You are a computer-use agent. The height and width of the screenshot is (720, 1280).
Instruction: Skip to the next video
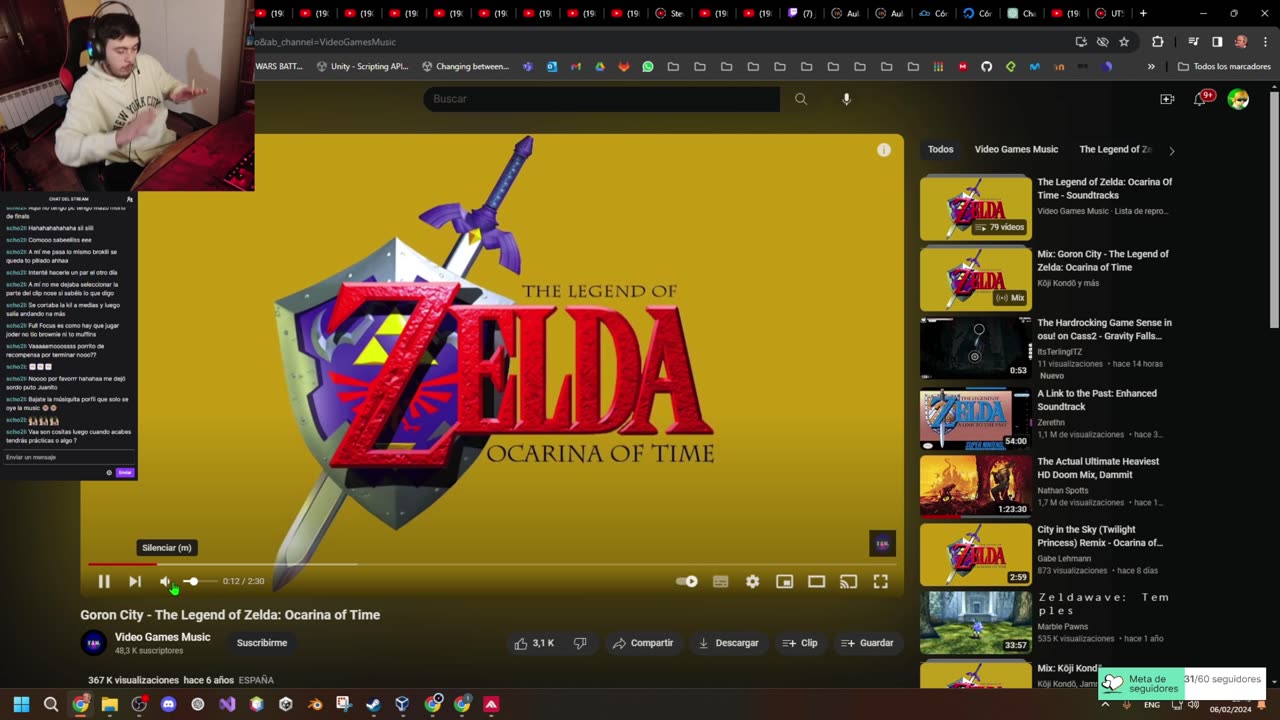pos(135,581)
